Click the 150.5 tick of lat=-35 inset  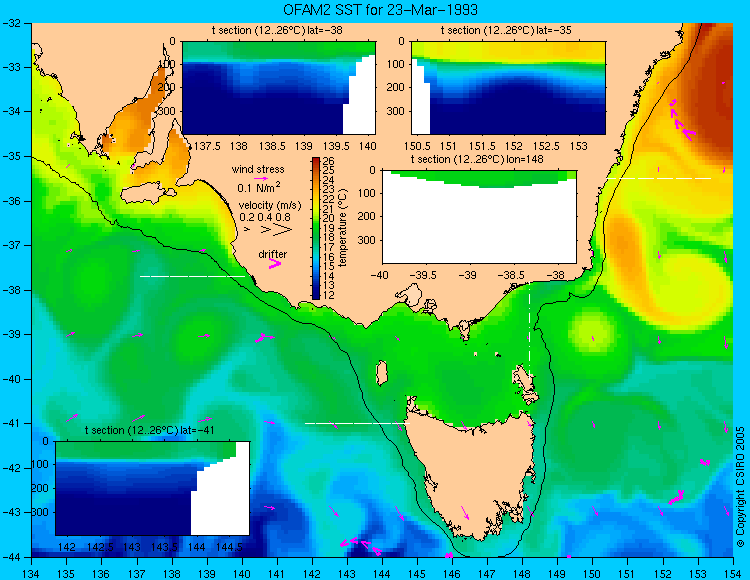(x=418, y=146)
